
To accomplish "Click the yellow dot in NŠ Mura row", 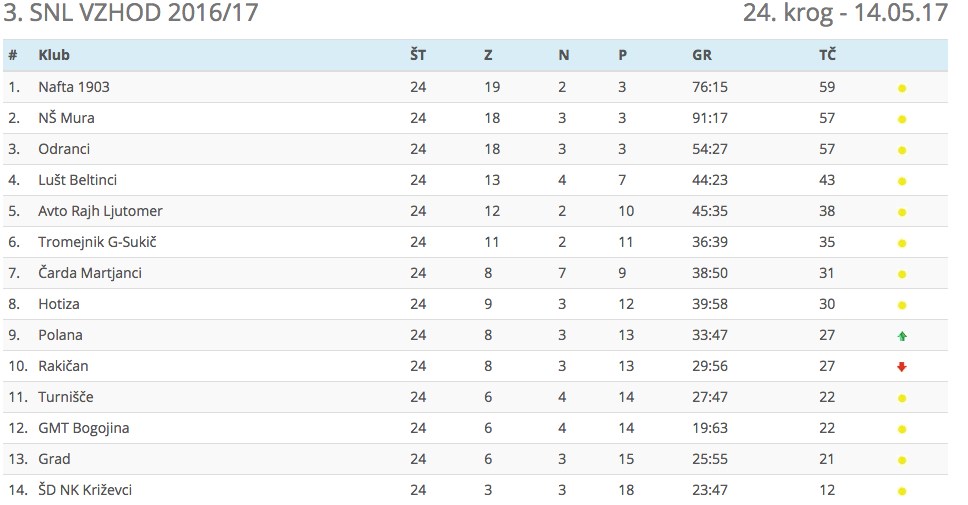I will click(902, 119).
